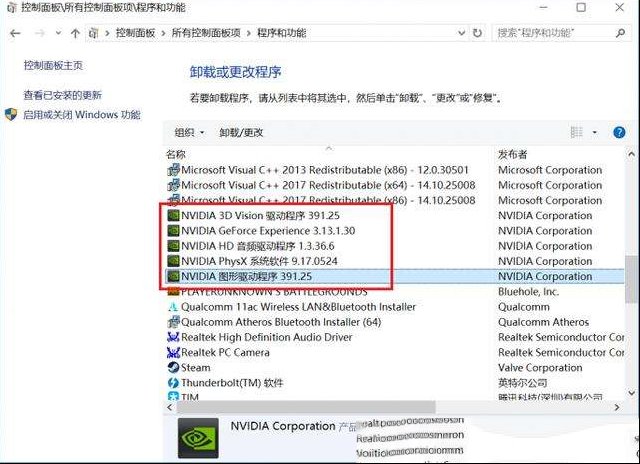Open 查看已安装的更新 link

[62, 95]
